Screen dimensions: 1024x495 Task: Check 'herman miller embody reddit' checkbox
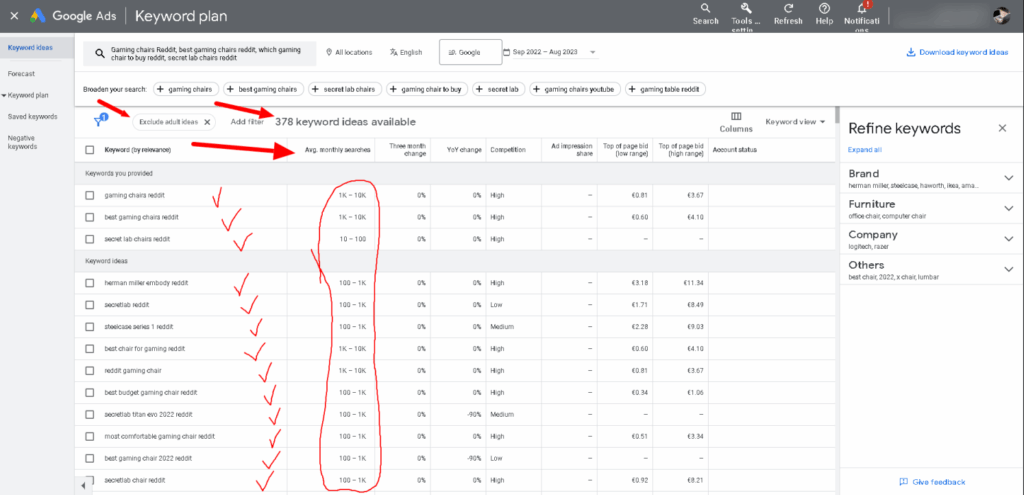point(89,283)
